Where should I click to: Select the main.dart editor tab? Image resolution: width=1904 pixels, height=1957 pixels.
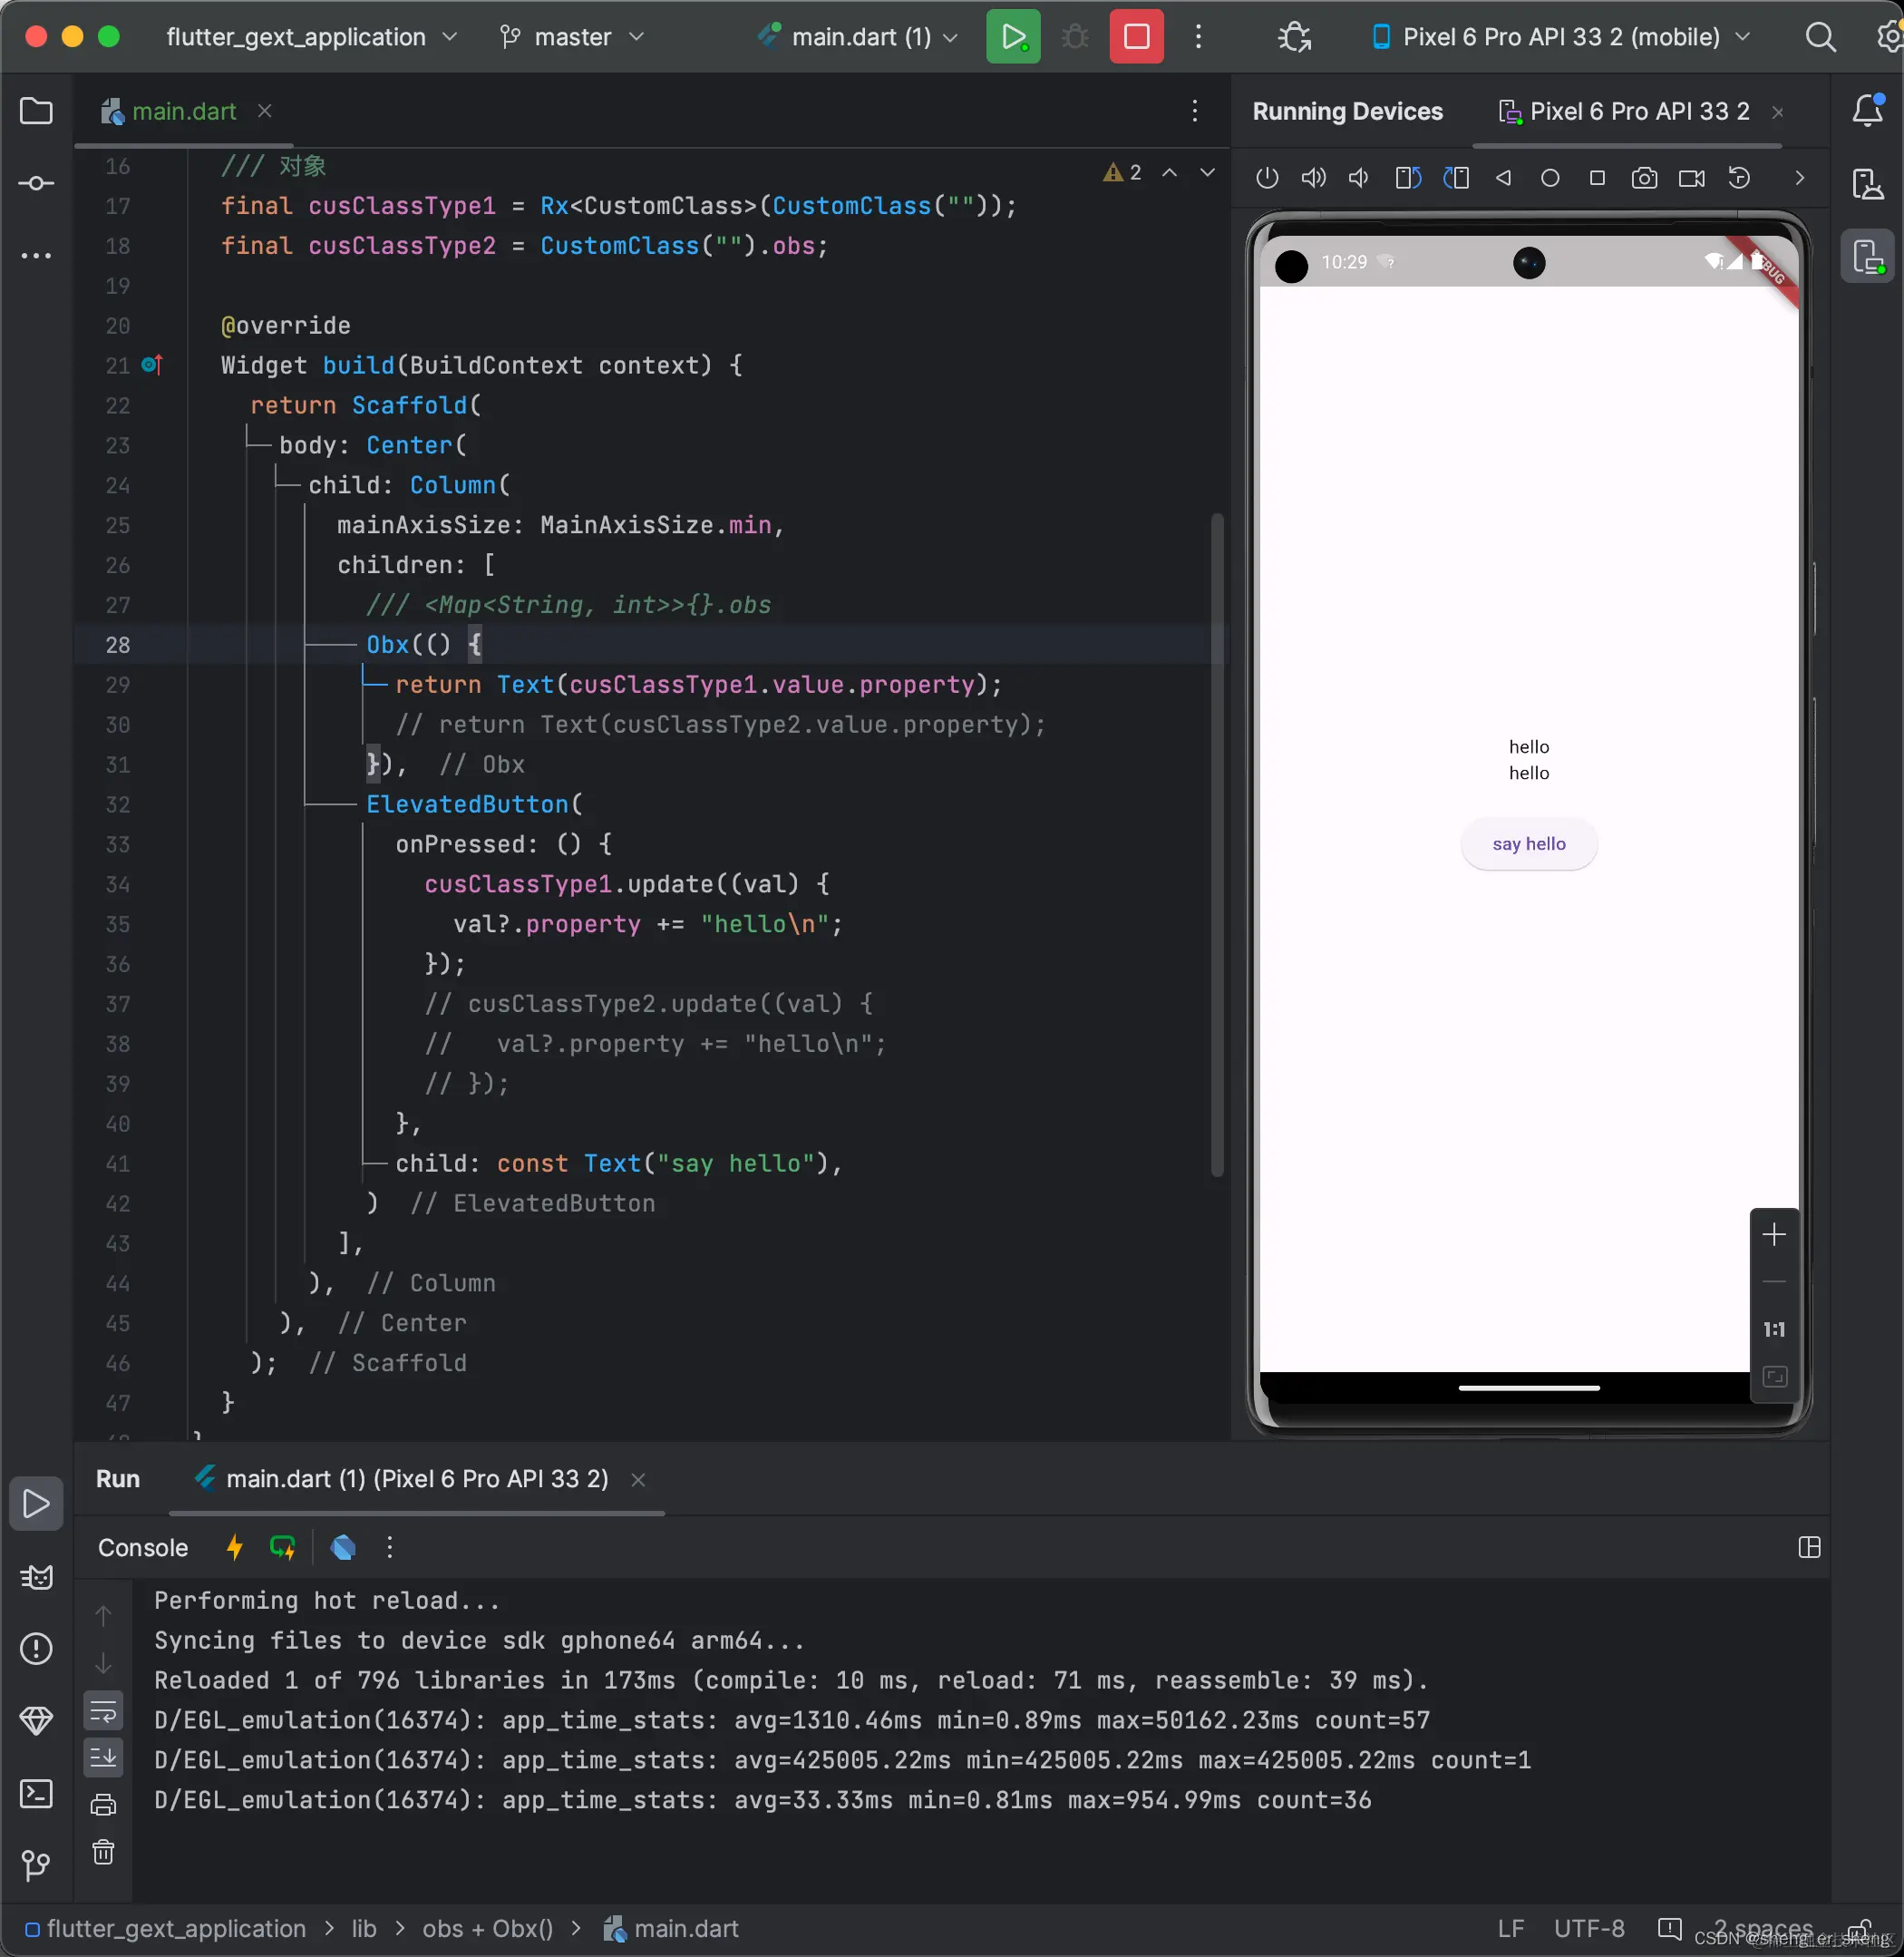(x=184, y=111)
